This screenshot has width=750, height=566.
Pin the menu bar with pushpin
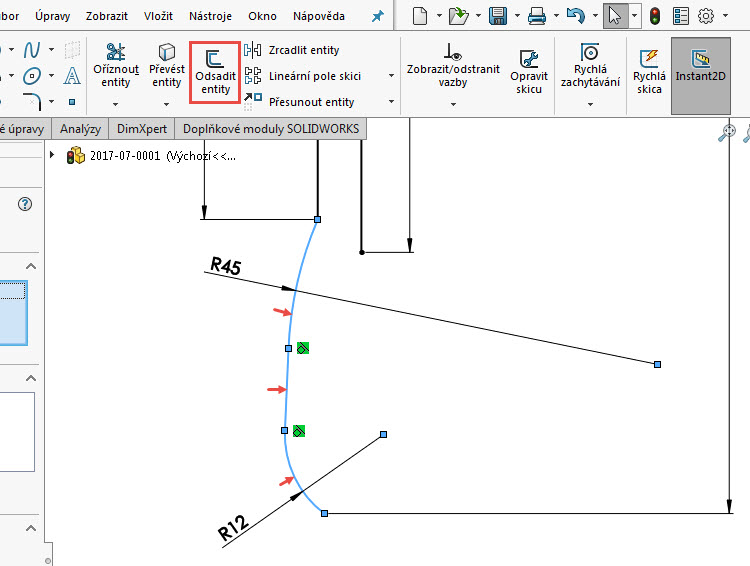coord(377,17)
